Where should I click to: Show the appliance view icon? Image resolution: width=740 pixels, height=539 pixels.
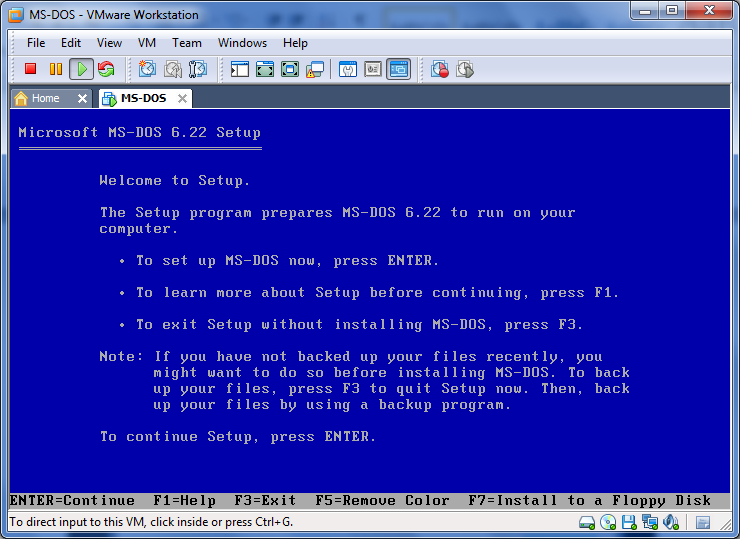(x=373, y=69)
